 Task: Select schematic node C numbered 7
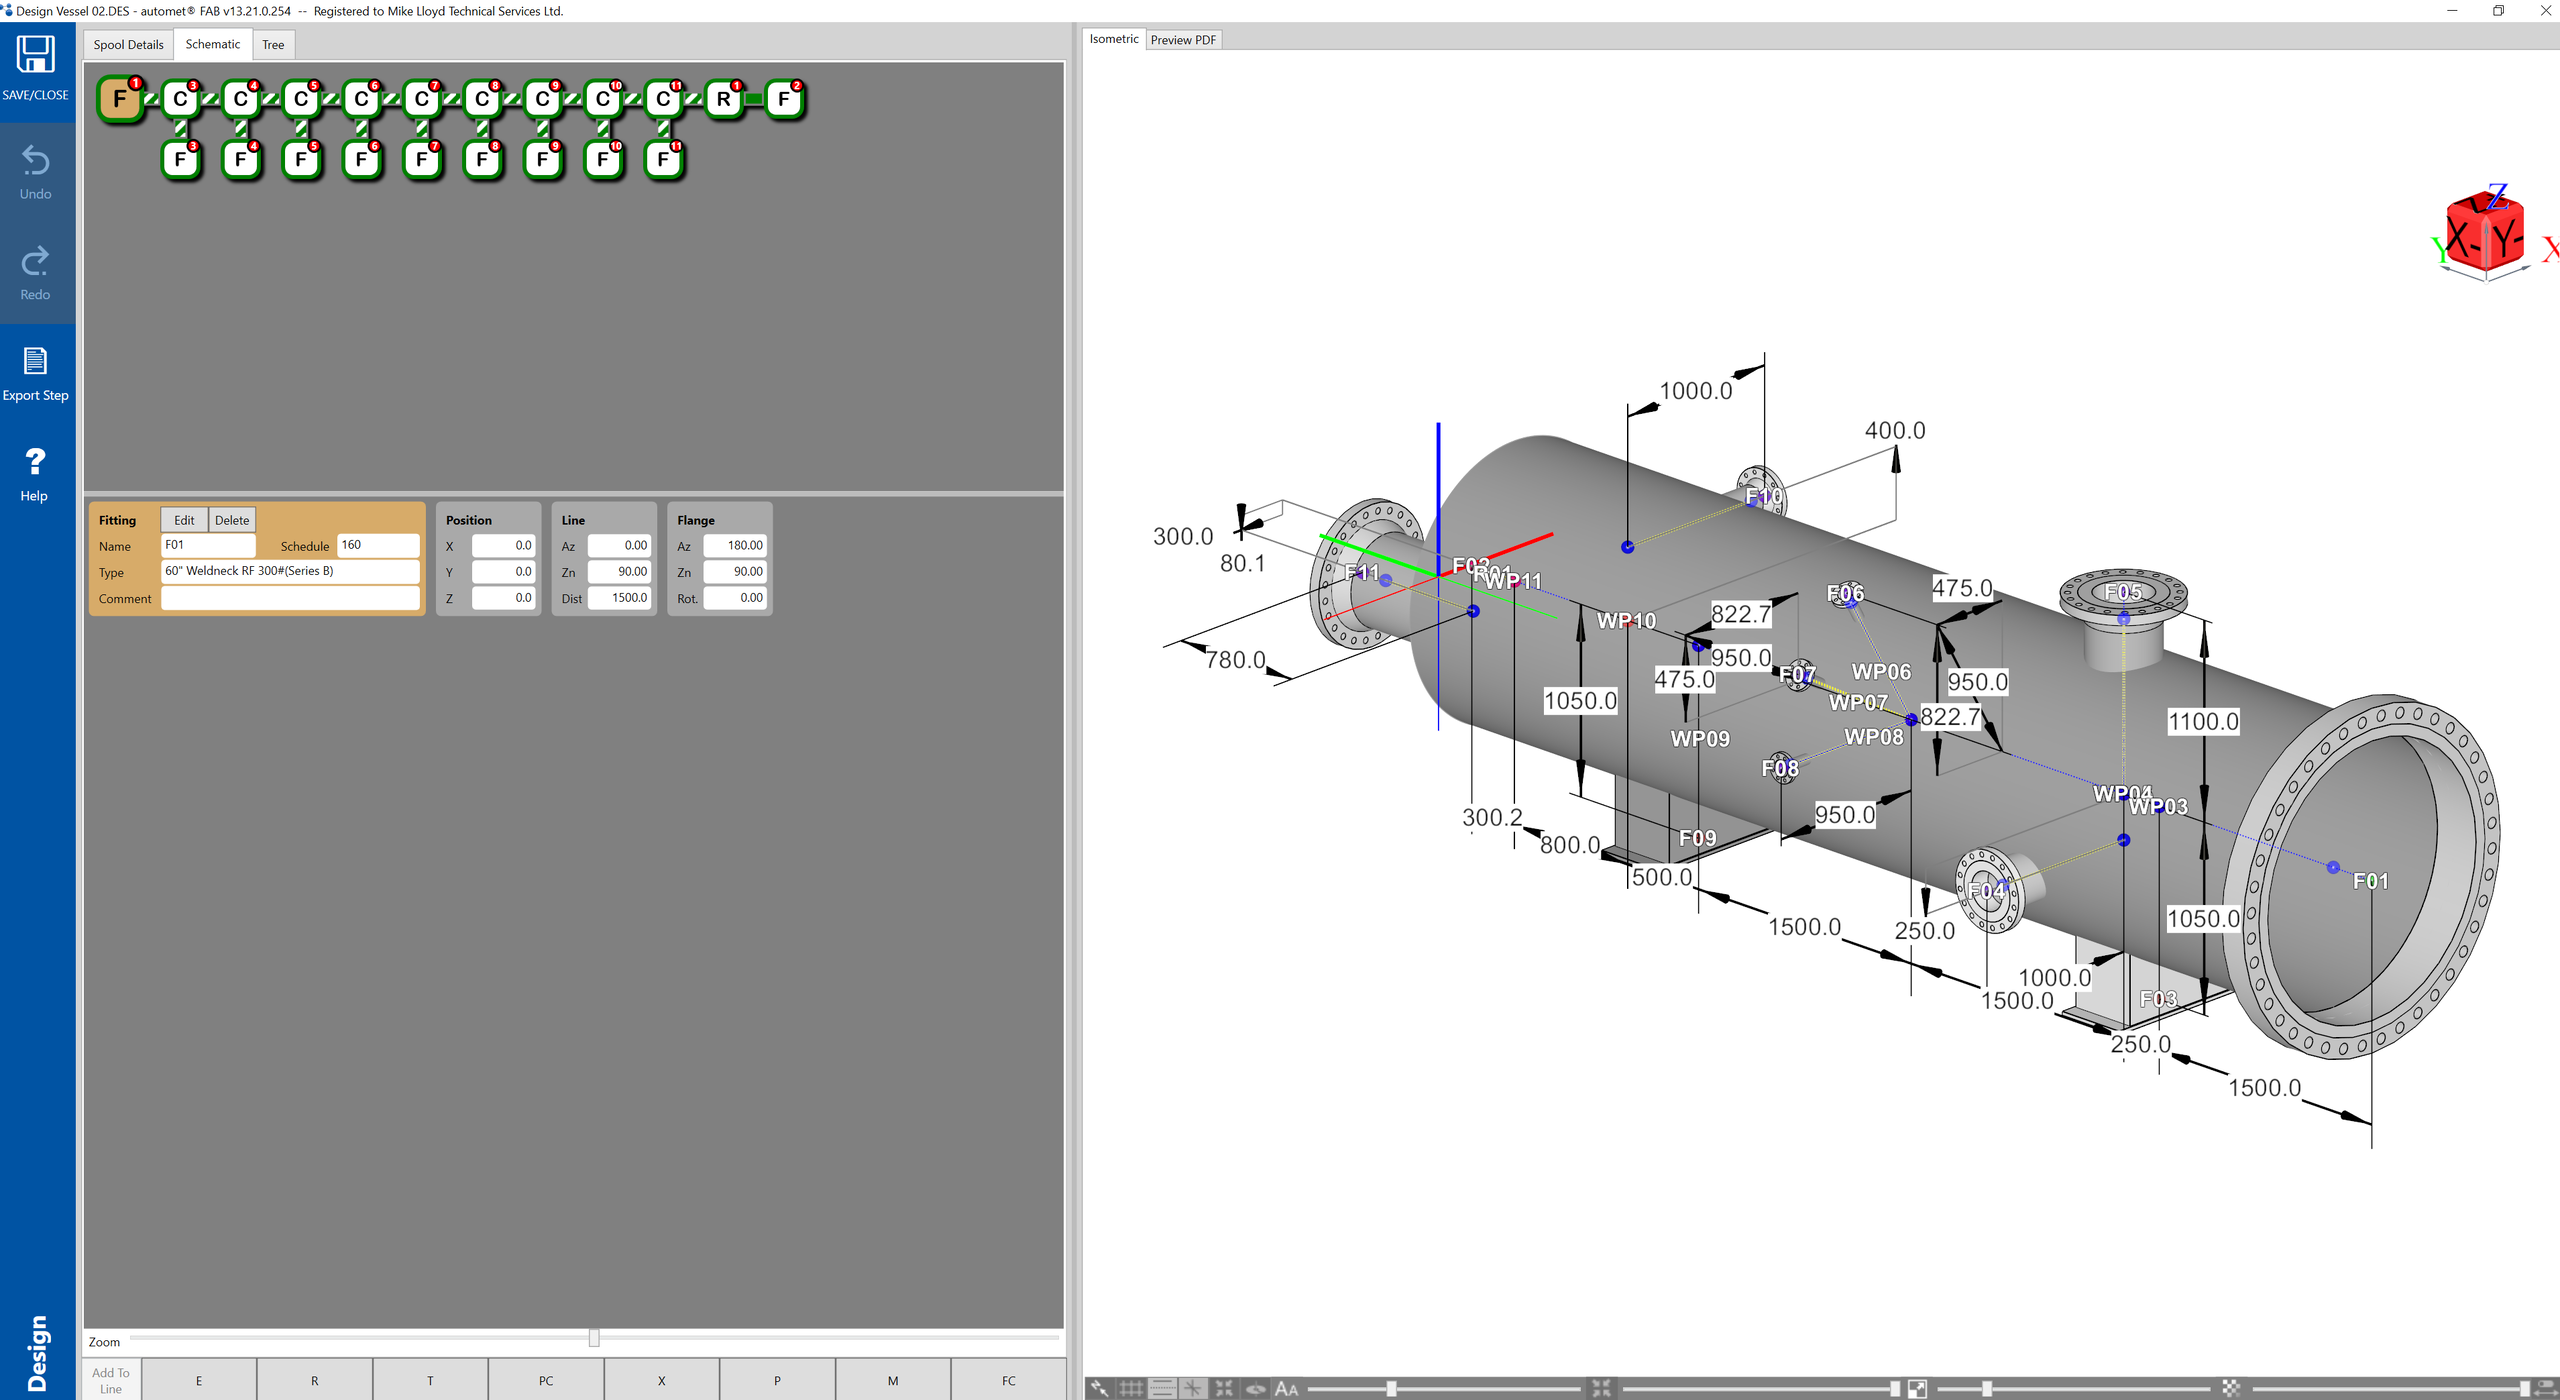[422, 99]
